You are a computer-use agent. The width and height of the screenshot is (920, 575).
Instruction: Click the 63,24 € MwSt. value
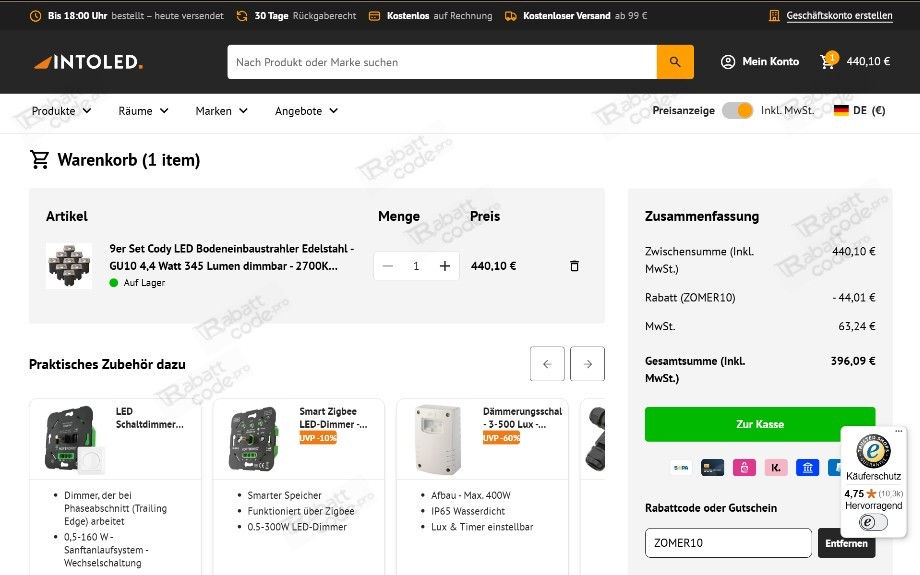click(857, 326)
